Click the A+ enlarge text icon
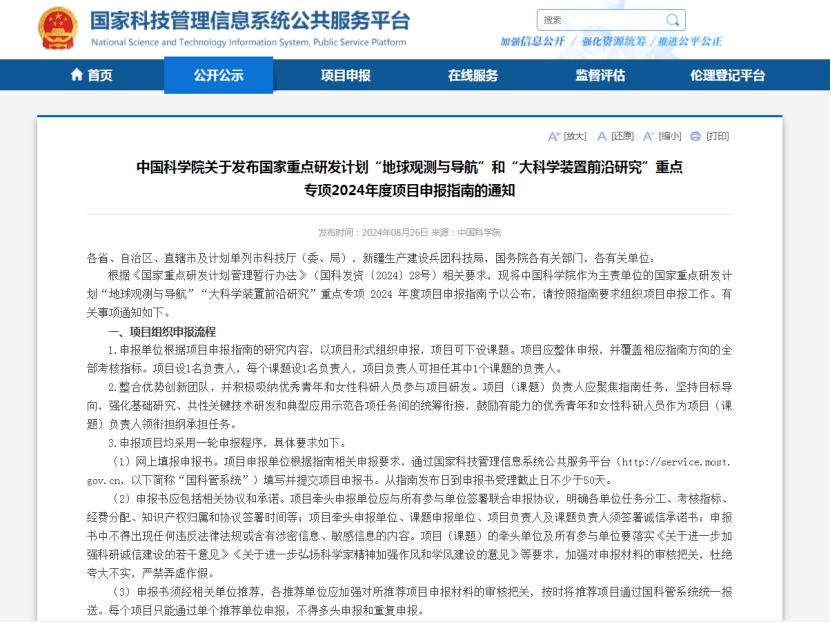Viewport: 831px width, 623px height. click(x=553, y=137)
